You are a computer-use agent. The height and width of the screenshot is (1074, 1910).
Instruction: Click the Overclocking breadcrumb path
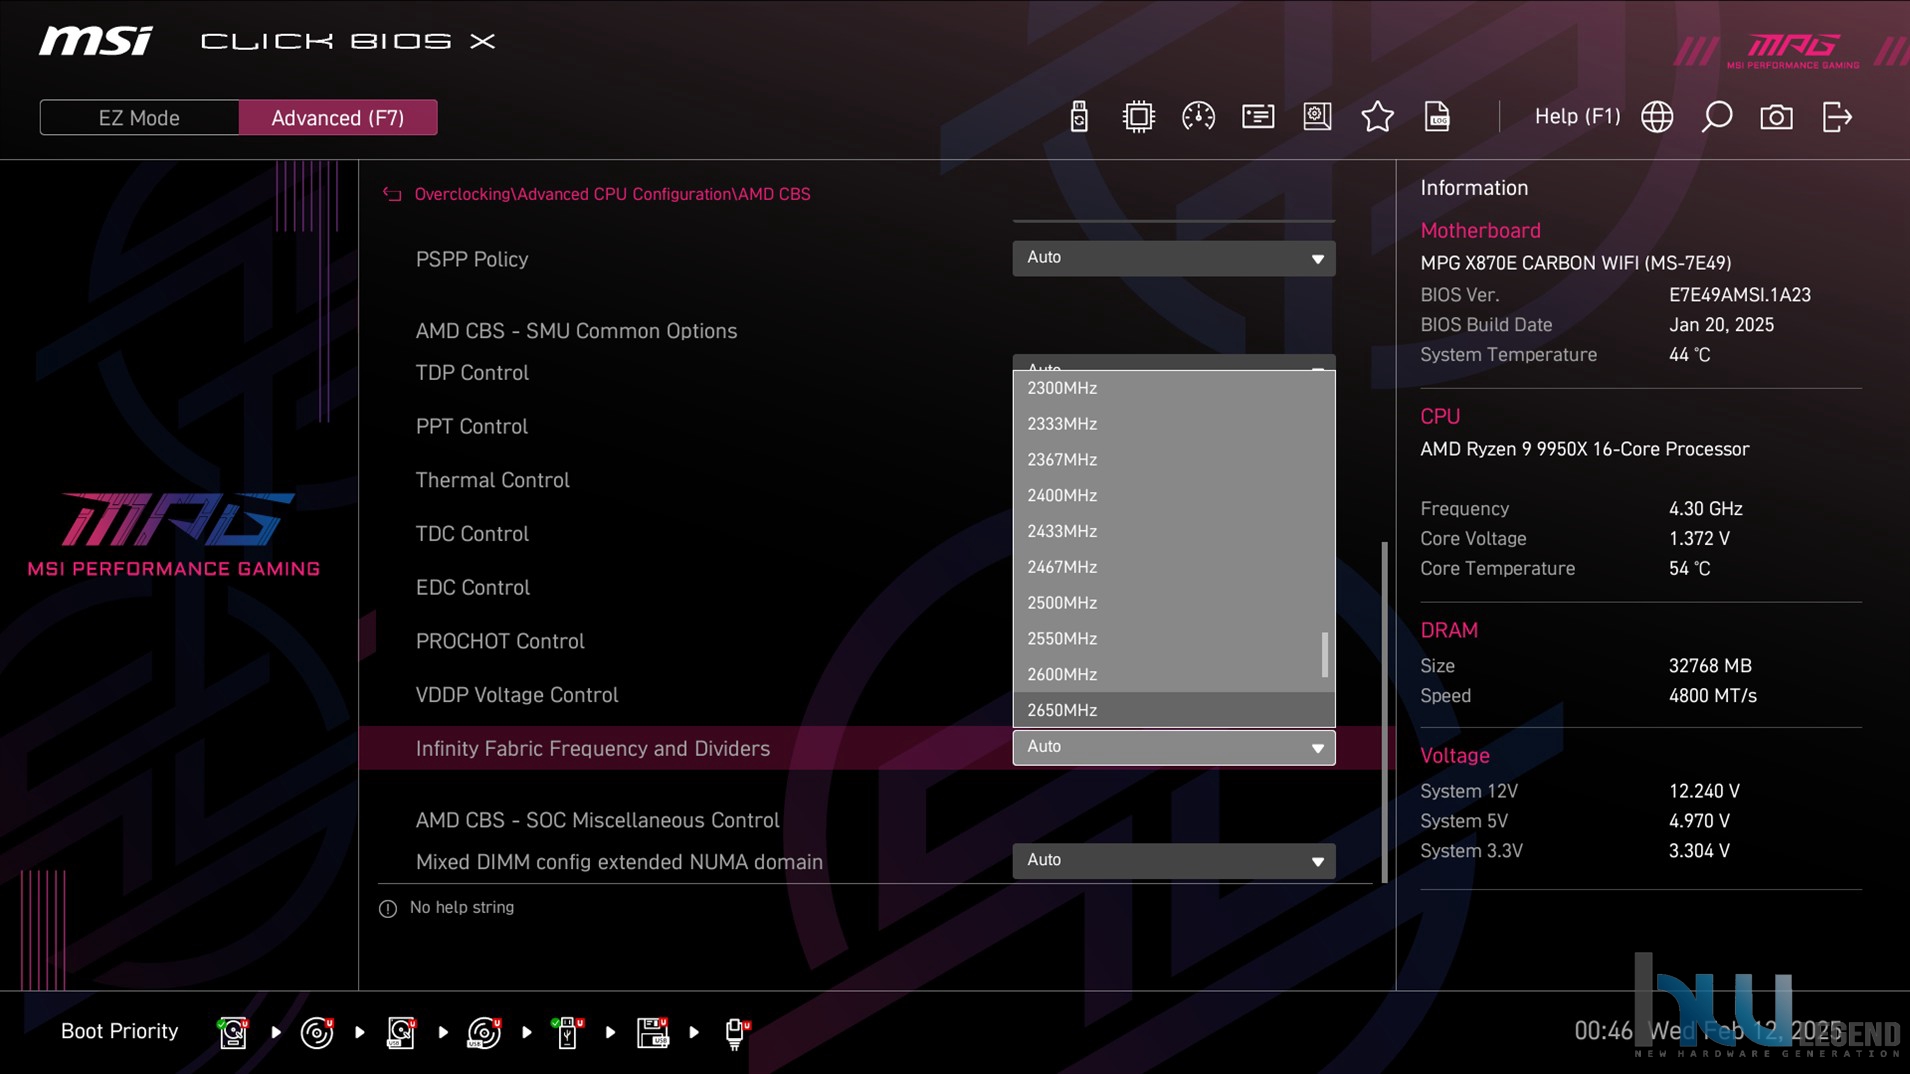[612, 194]
